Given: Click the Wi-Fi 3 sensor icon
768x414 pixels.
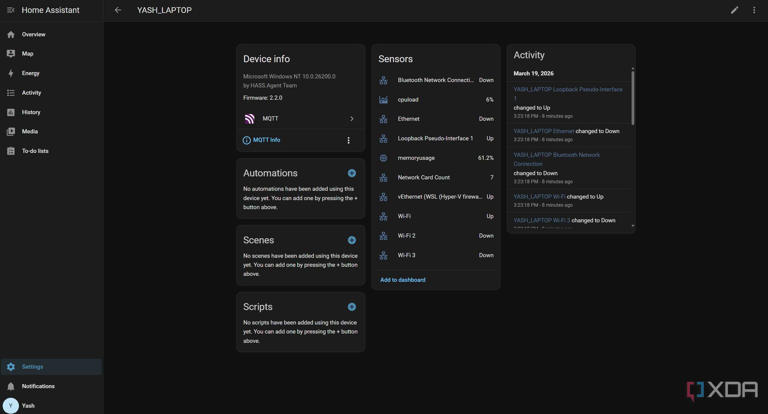Looking at the screenshot, I should (384, 255).
